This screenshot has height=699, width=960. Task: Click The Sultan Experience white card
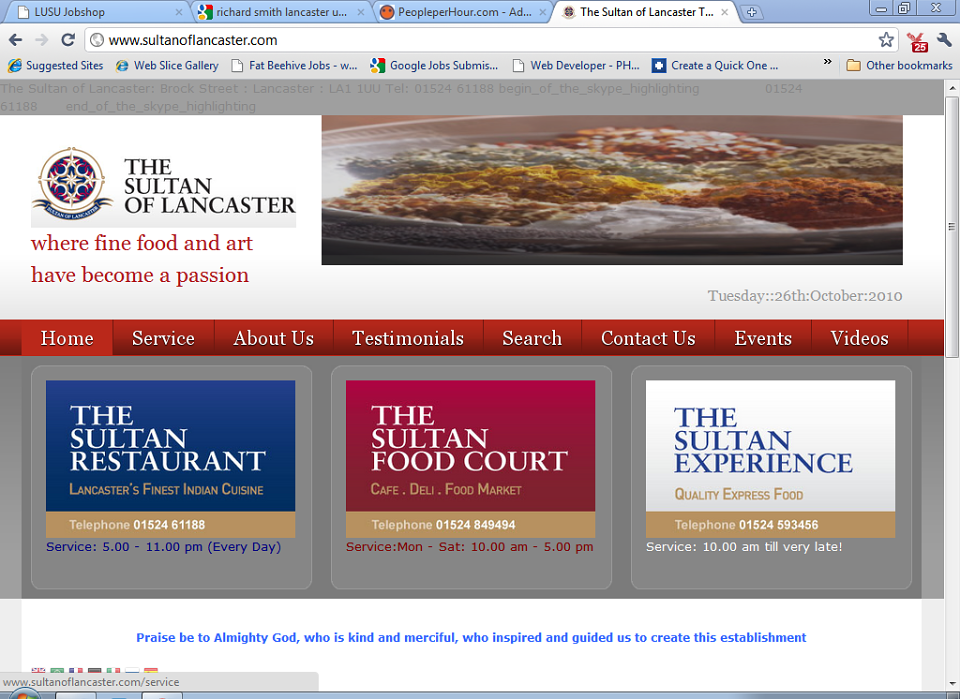[x=770, y=459]
